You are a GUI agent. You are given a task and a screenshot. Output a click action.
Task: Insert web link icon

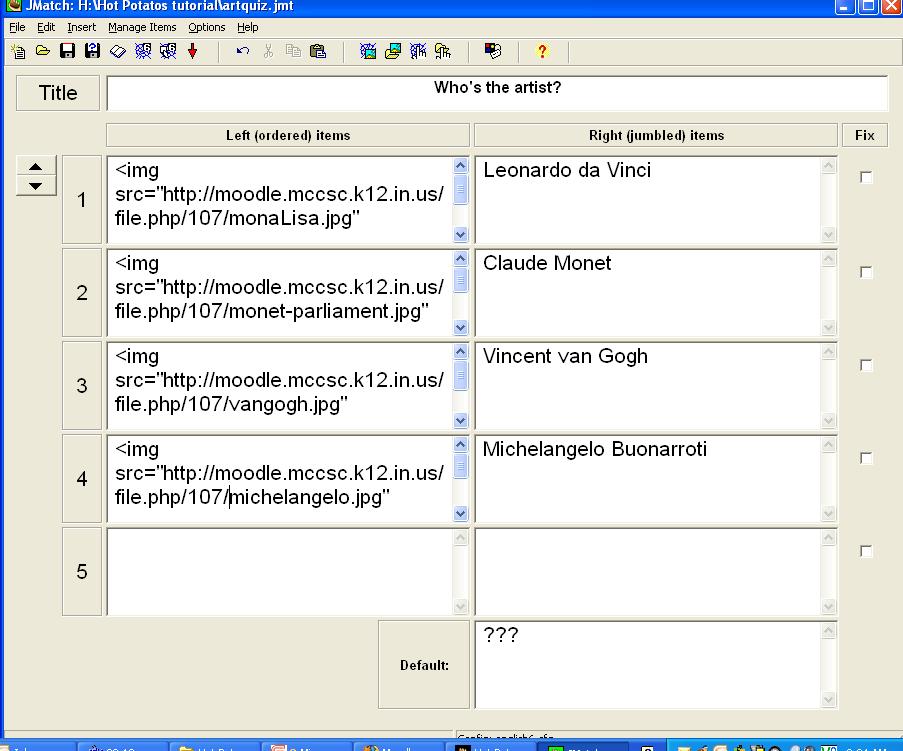(x=418, y=51)
